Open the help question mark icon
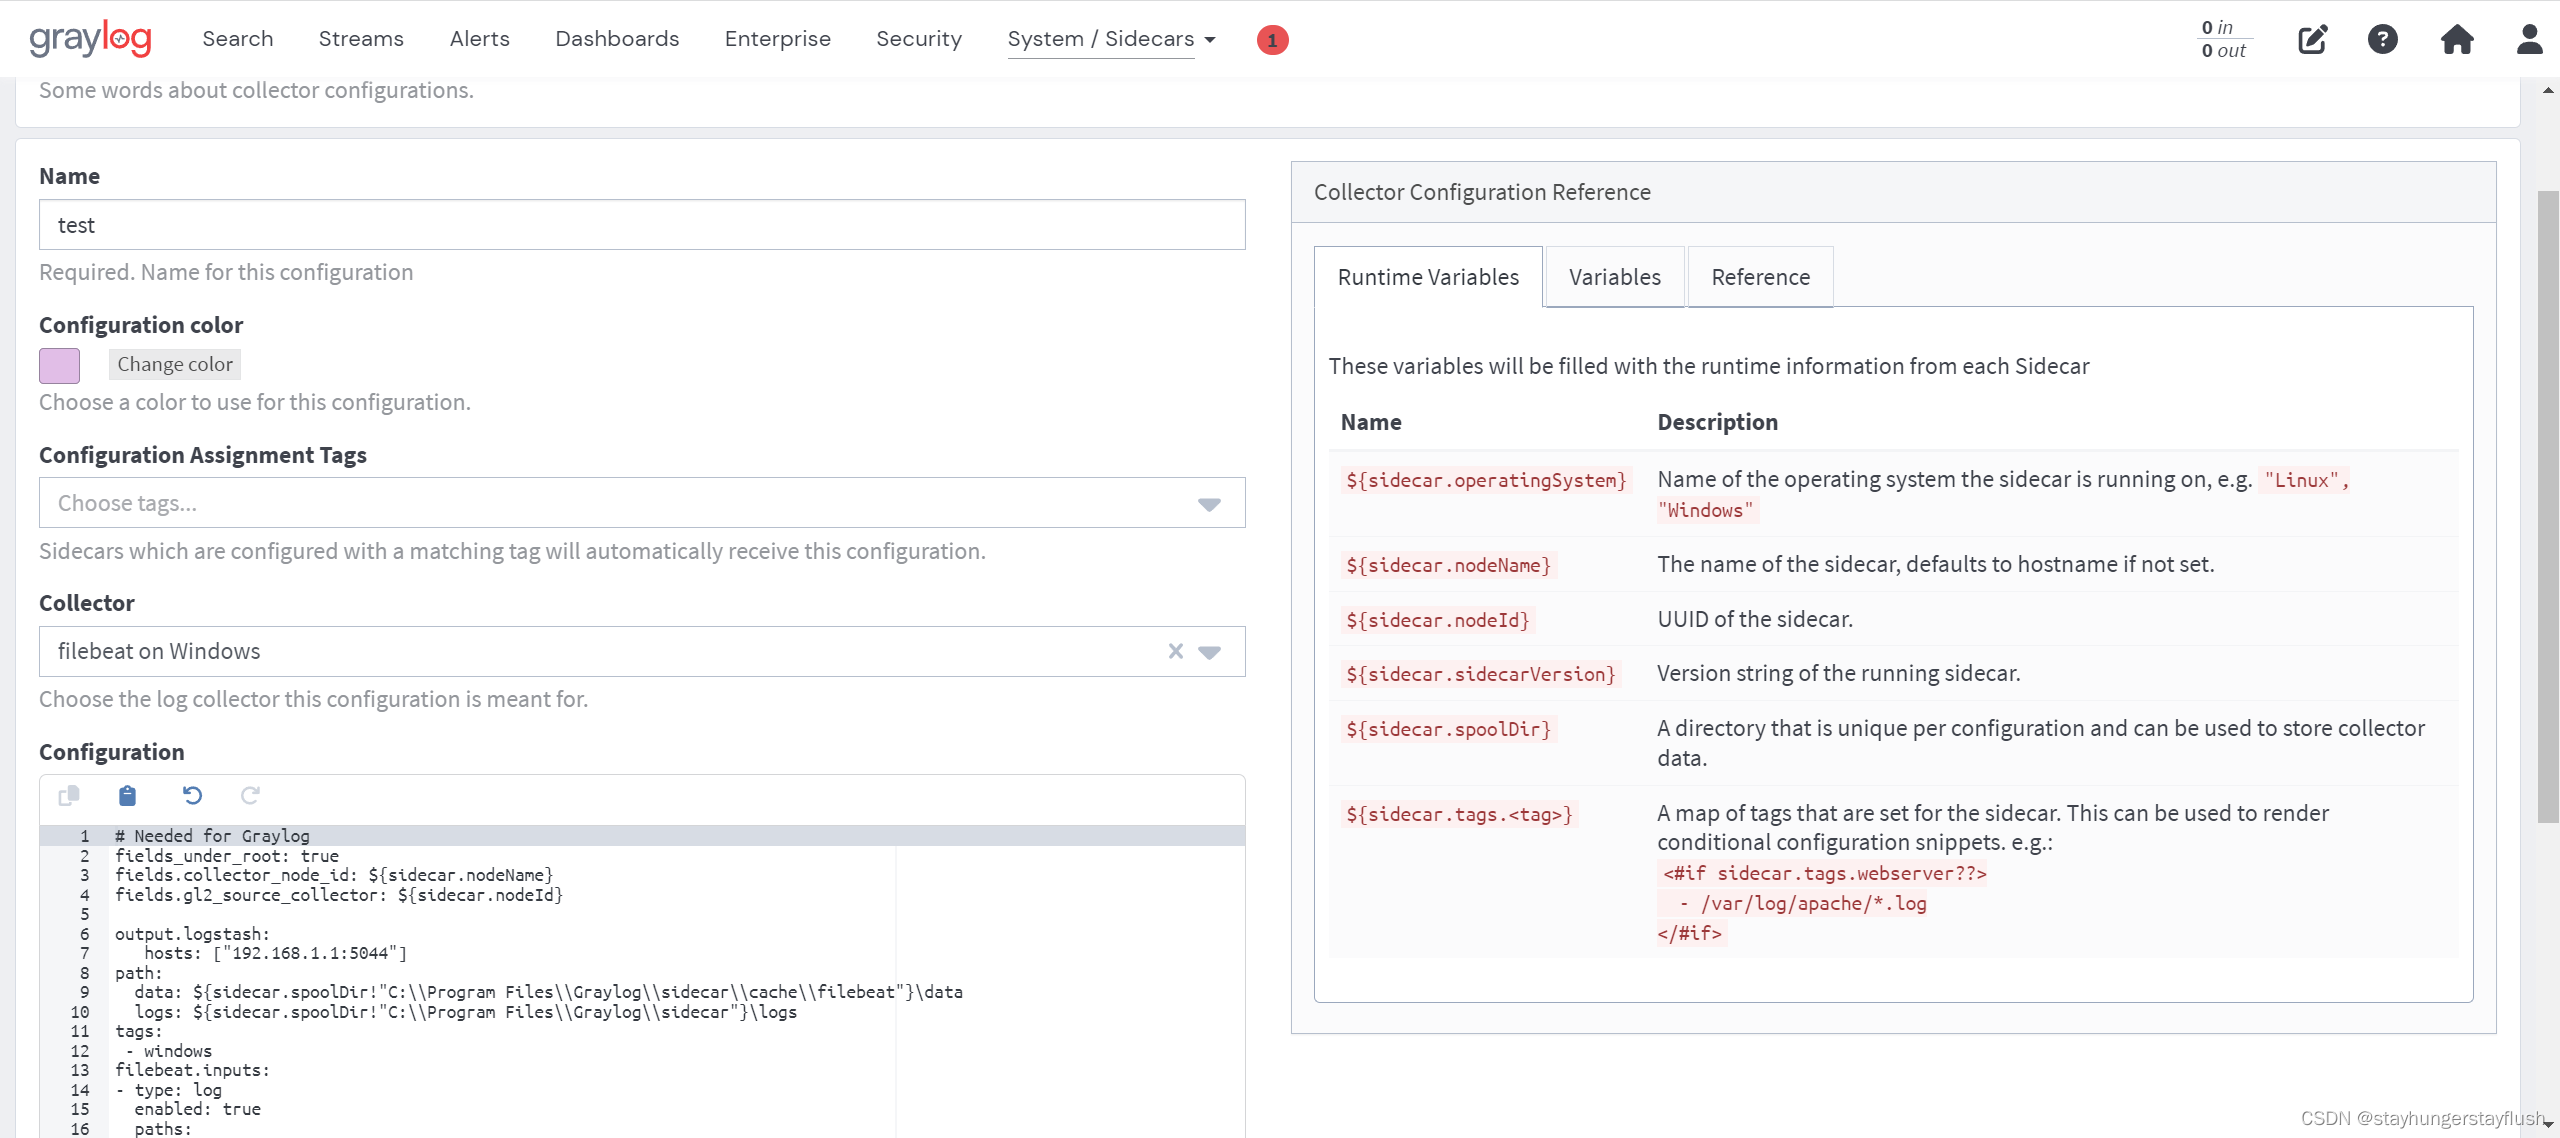The width and height of the screenshot is (2560, 1138). pos(2382,39)
